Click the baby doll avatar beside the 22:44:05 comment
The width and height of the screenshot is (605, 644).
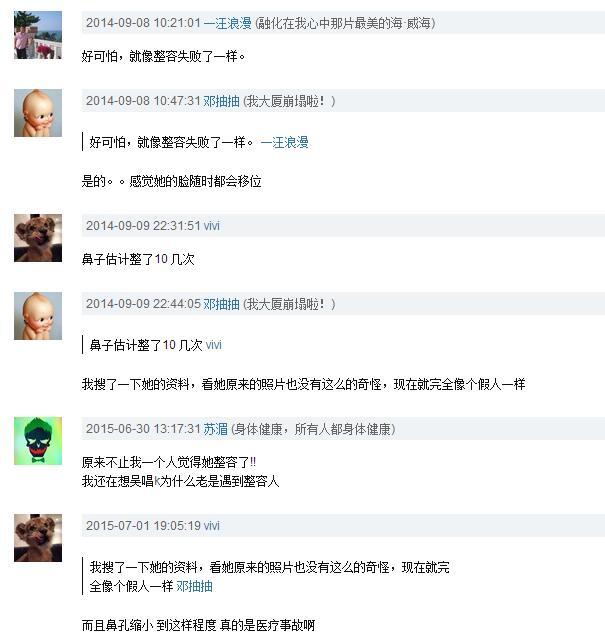click(x=38, y=316)
